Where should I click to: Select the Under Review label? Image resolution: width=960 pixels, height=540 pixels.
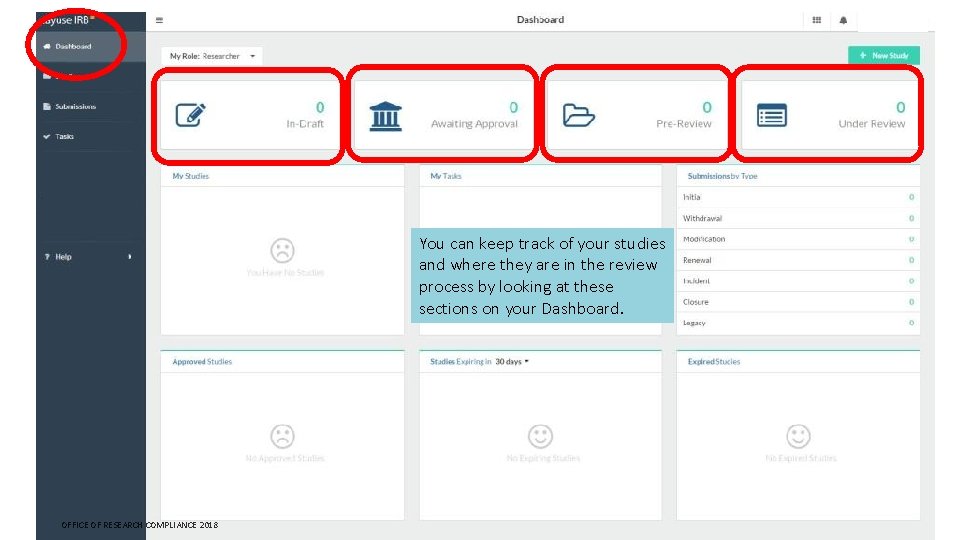point(872,124)
